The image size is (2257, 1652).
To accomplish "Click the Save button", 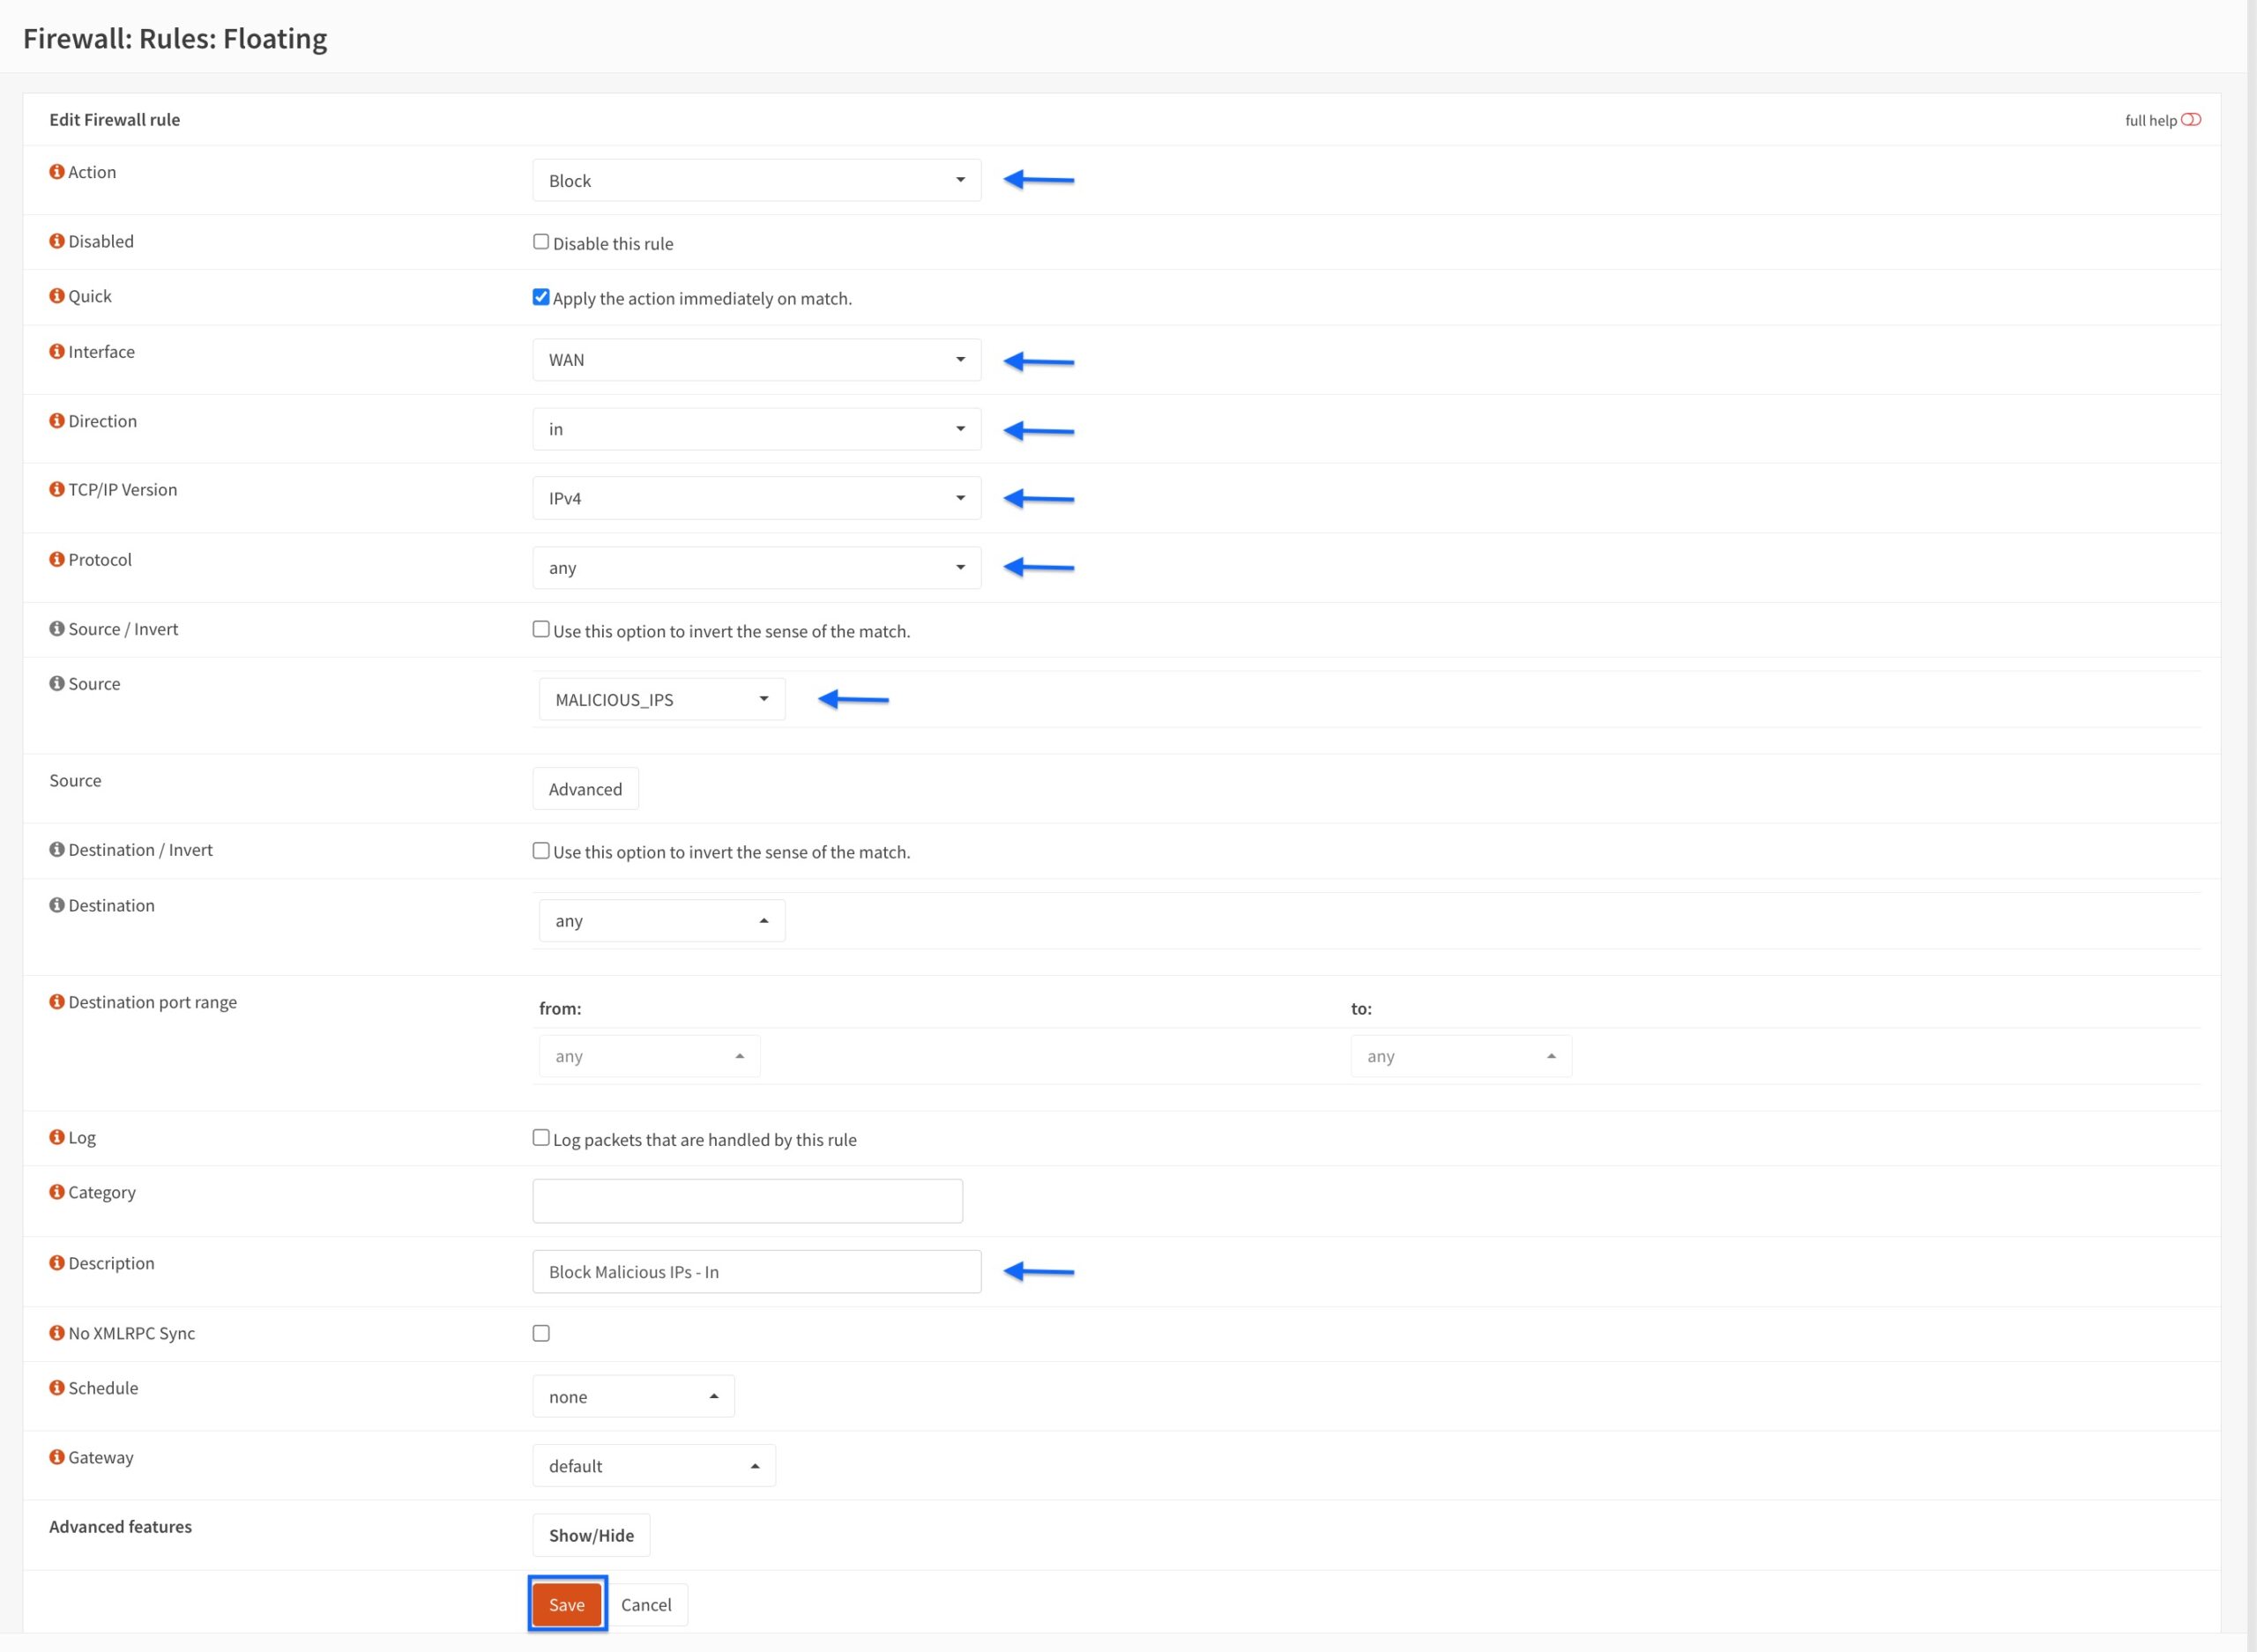I will (x=567, y=1604).
